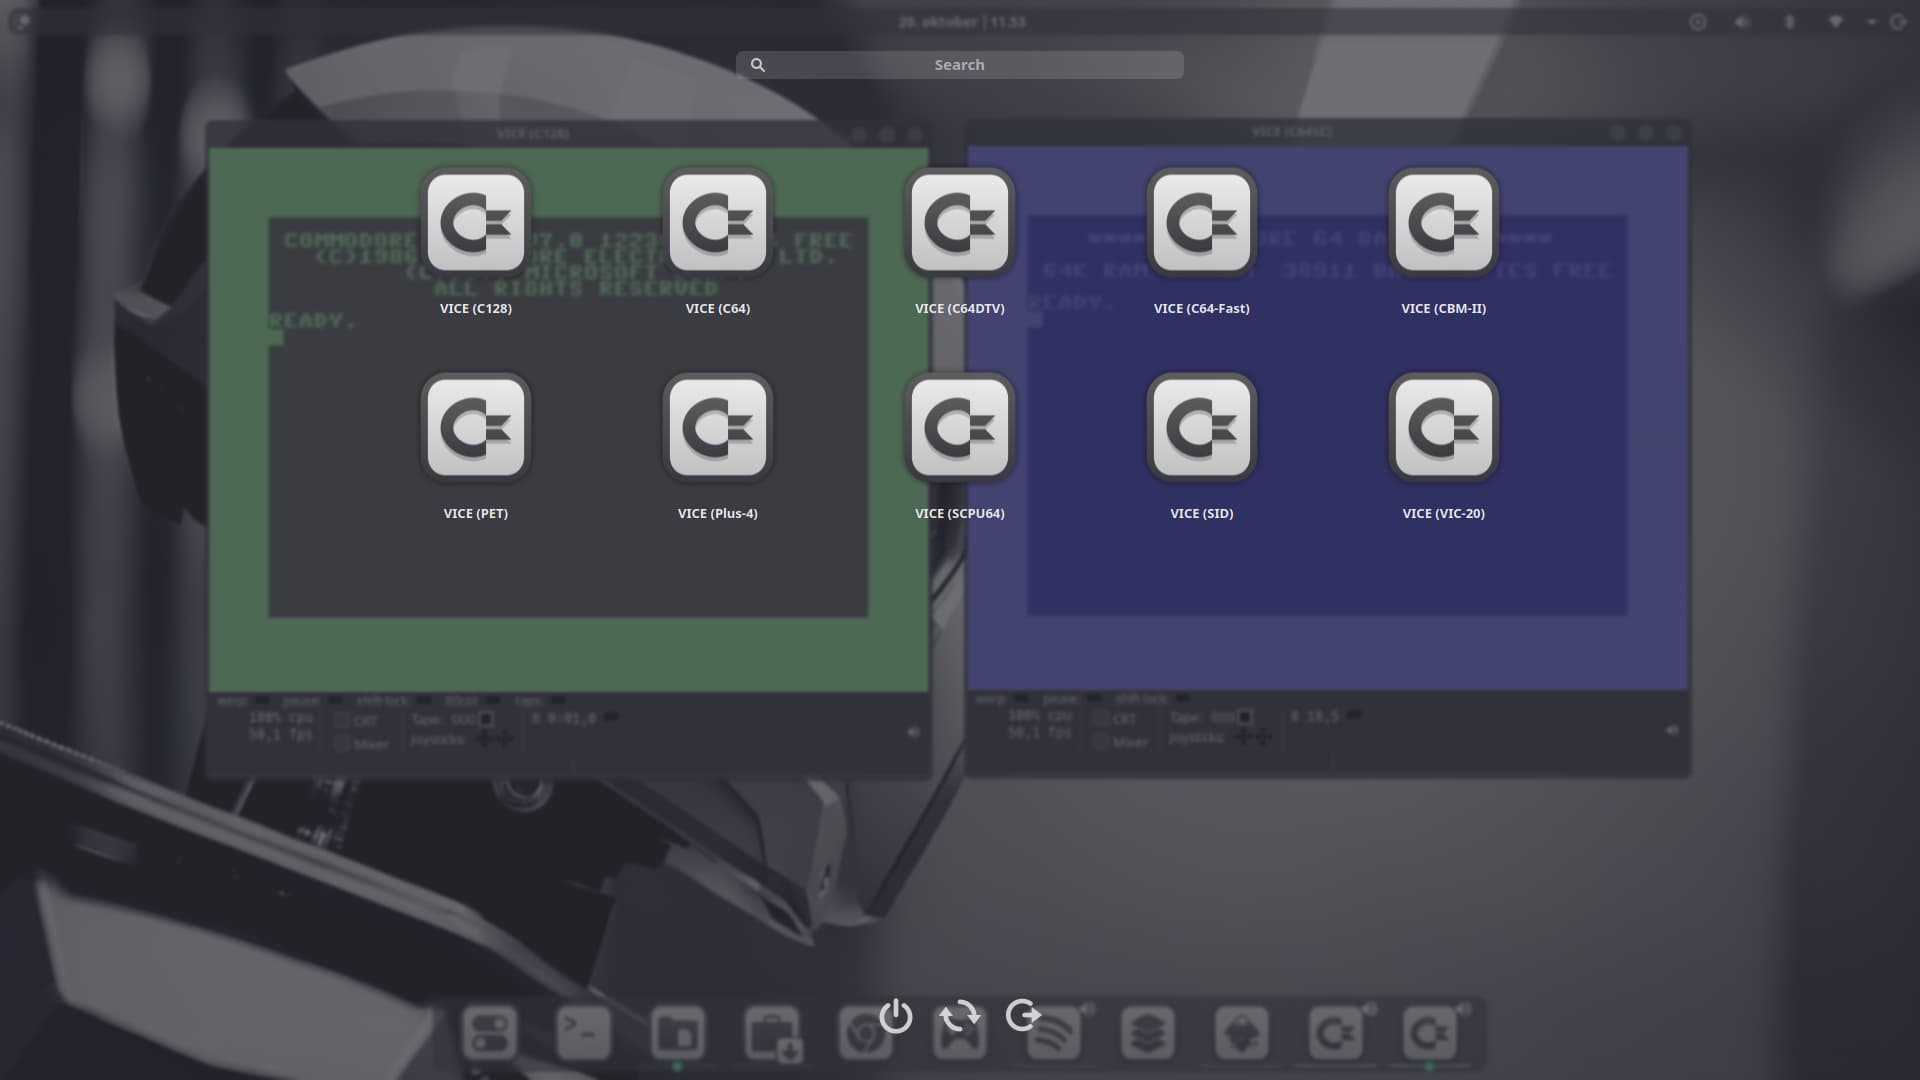The width and height of the screenshot is (1920, 1080).
Task: Launch the VICE (PET) emulator
Action: click(476, 428)
